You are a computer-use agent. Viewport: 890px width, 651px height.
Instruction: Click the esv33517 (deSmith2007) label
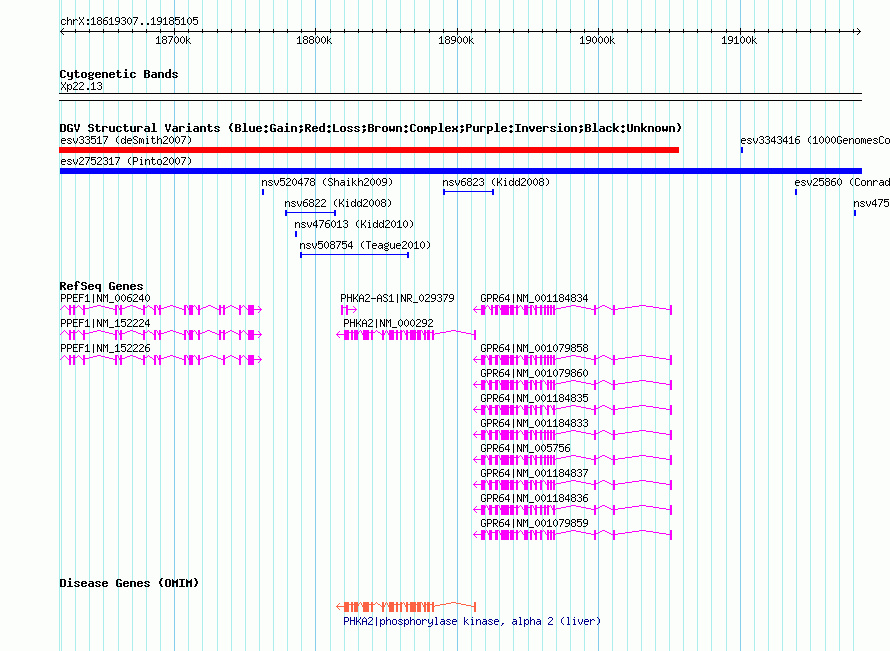click(x=126, y=140)
